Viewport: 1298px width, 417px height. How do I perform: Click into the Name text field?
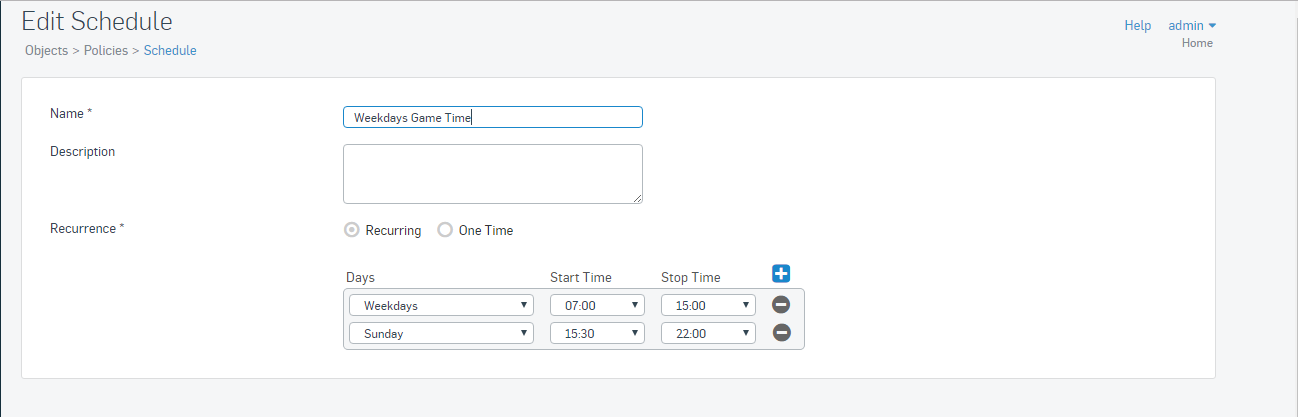(x=492, y=117)
